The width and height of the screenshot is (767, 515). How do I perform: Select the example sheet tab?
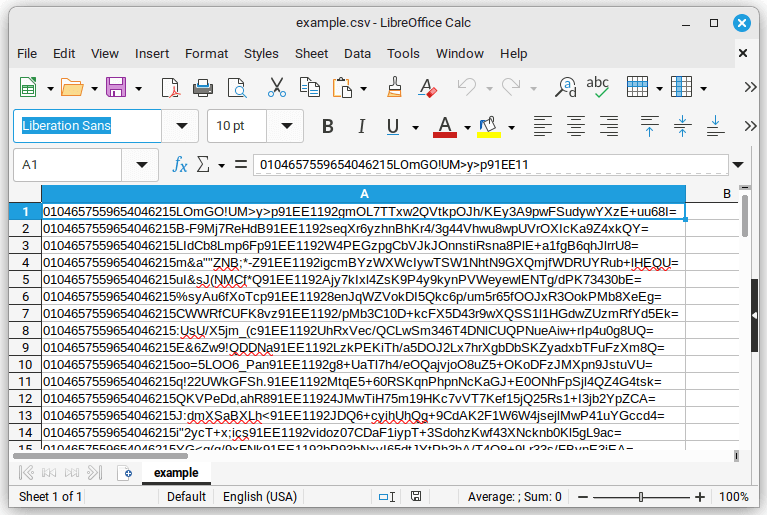coord(176,473)
